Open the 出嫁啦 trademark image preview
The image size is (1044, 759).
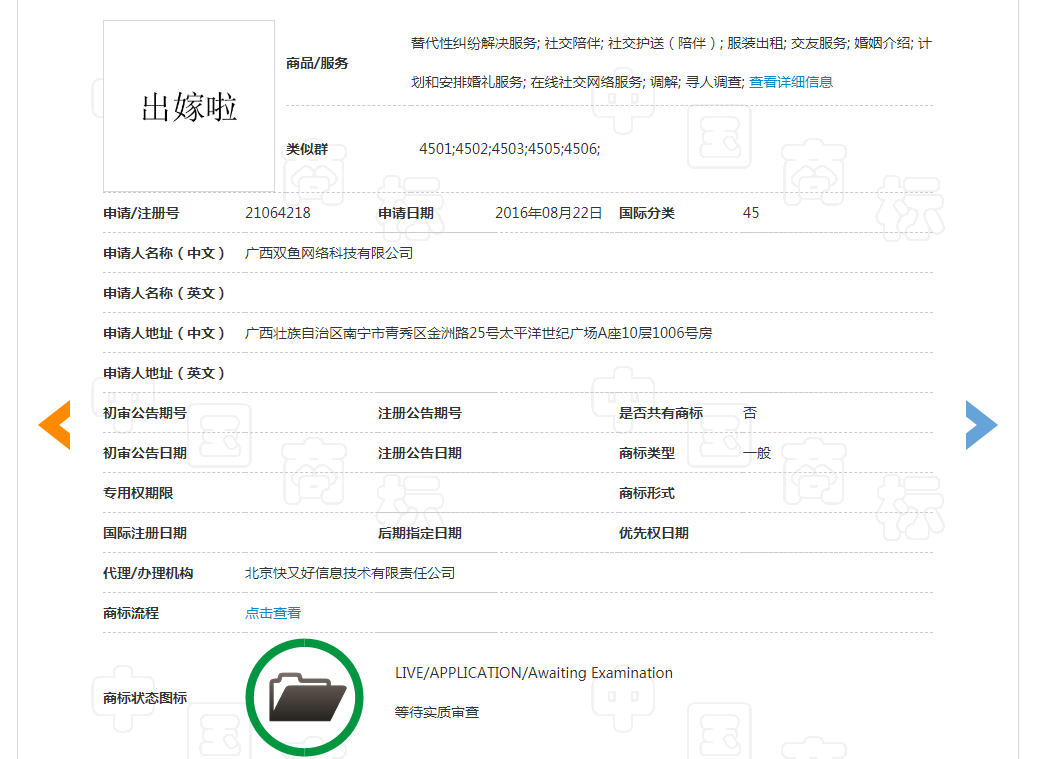pyautogui.click(x=188, y=105)
